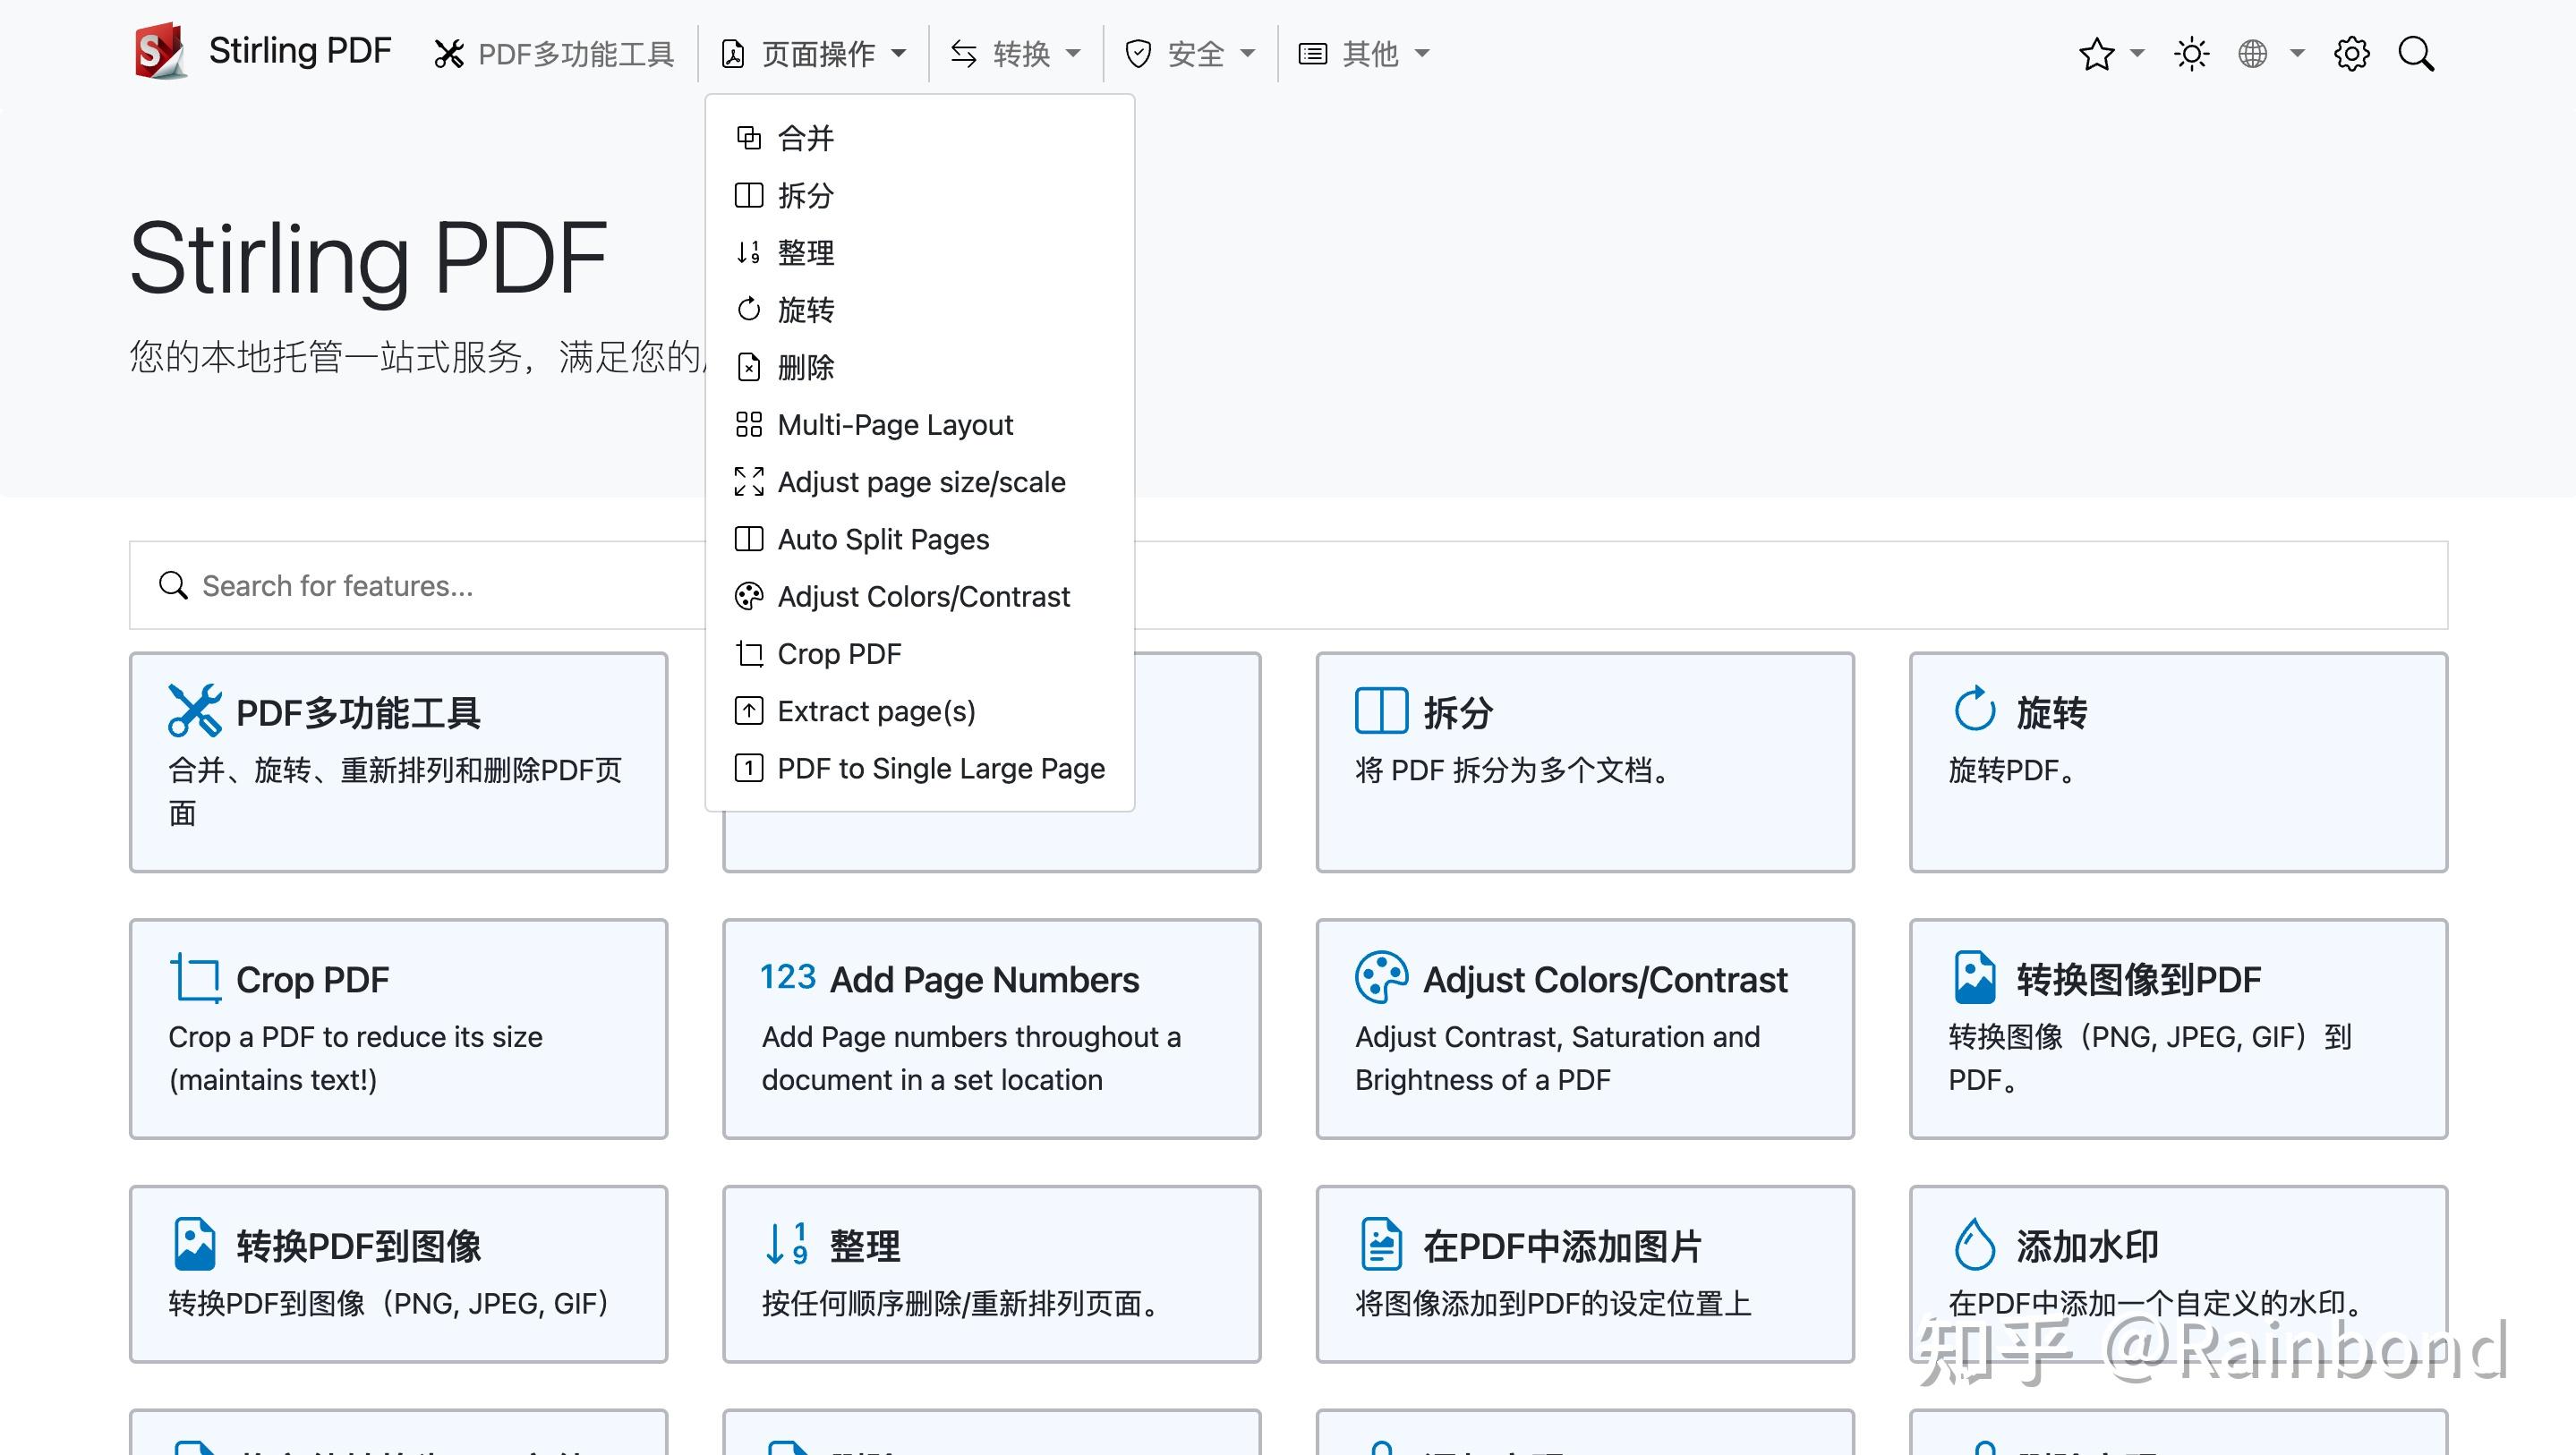
Task: Click the search magnifier icon in header
Action: coord(2417,53)
